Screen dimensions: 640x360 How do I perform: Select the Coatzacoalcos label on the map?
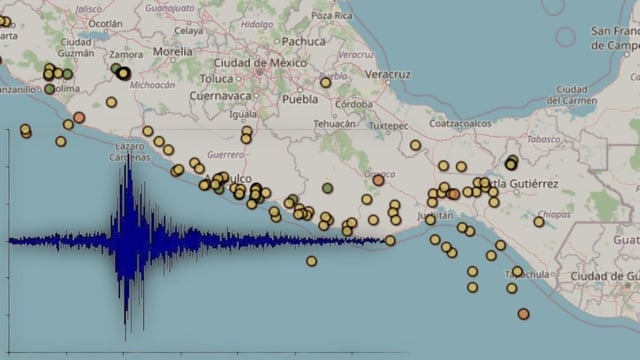460,124
